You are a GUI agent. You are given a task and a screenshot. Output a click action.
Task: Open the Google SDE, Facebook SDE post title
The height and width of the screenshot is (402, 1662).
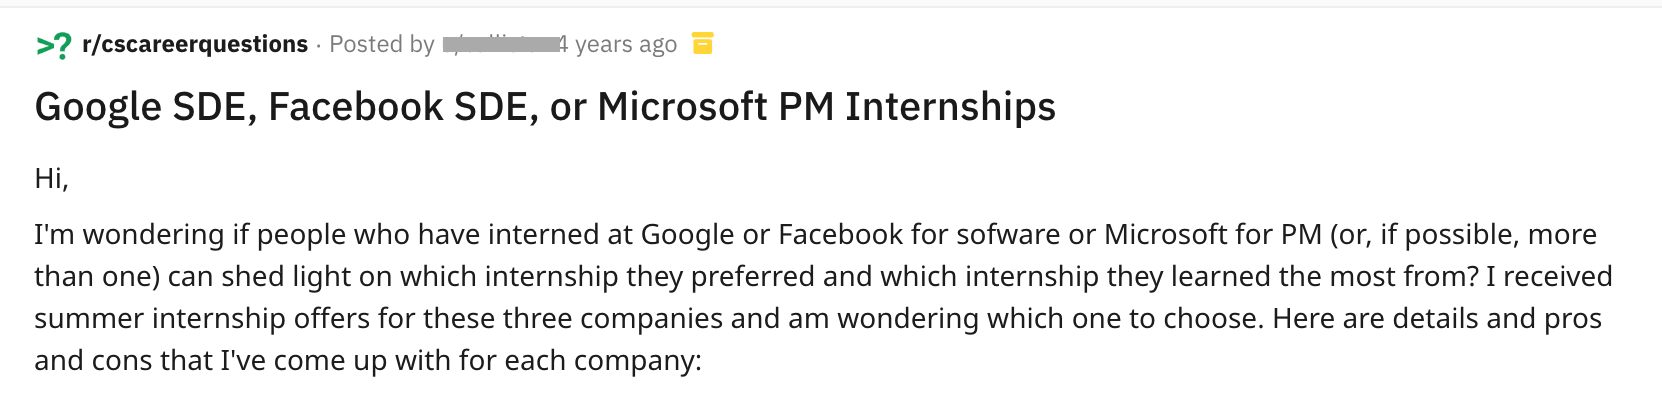[x=545, y=107]
